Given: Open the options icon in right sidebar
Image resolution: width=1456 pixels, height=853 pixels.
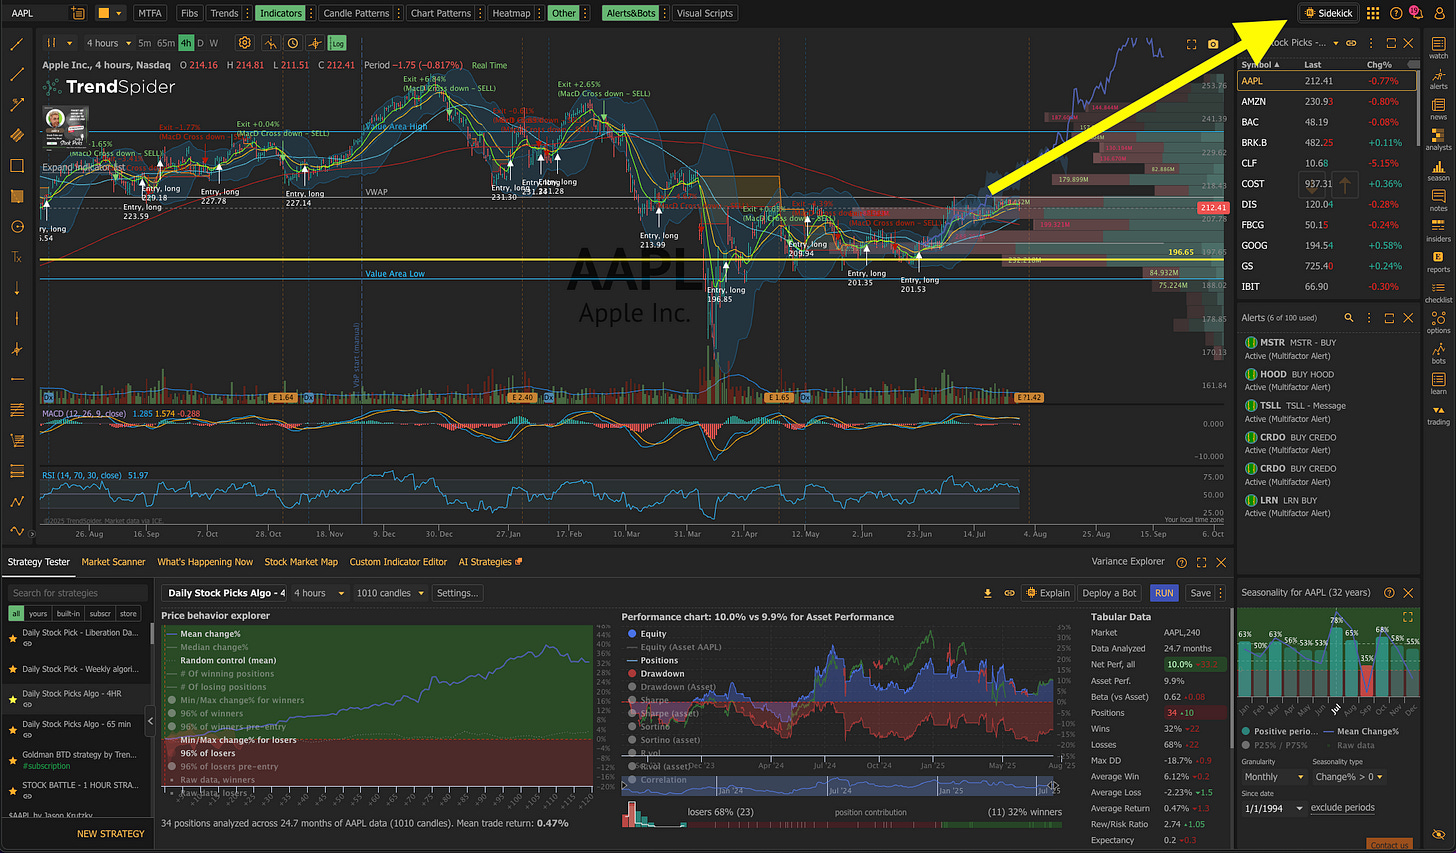Looking at the screenshot, I should pos(1438,323).
